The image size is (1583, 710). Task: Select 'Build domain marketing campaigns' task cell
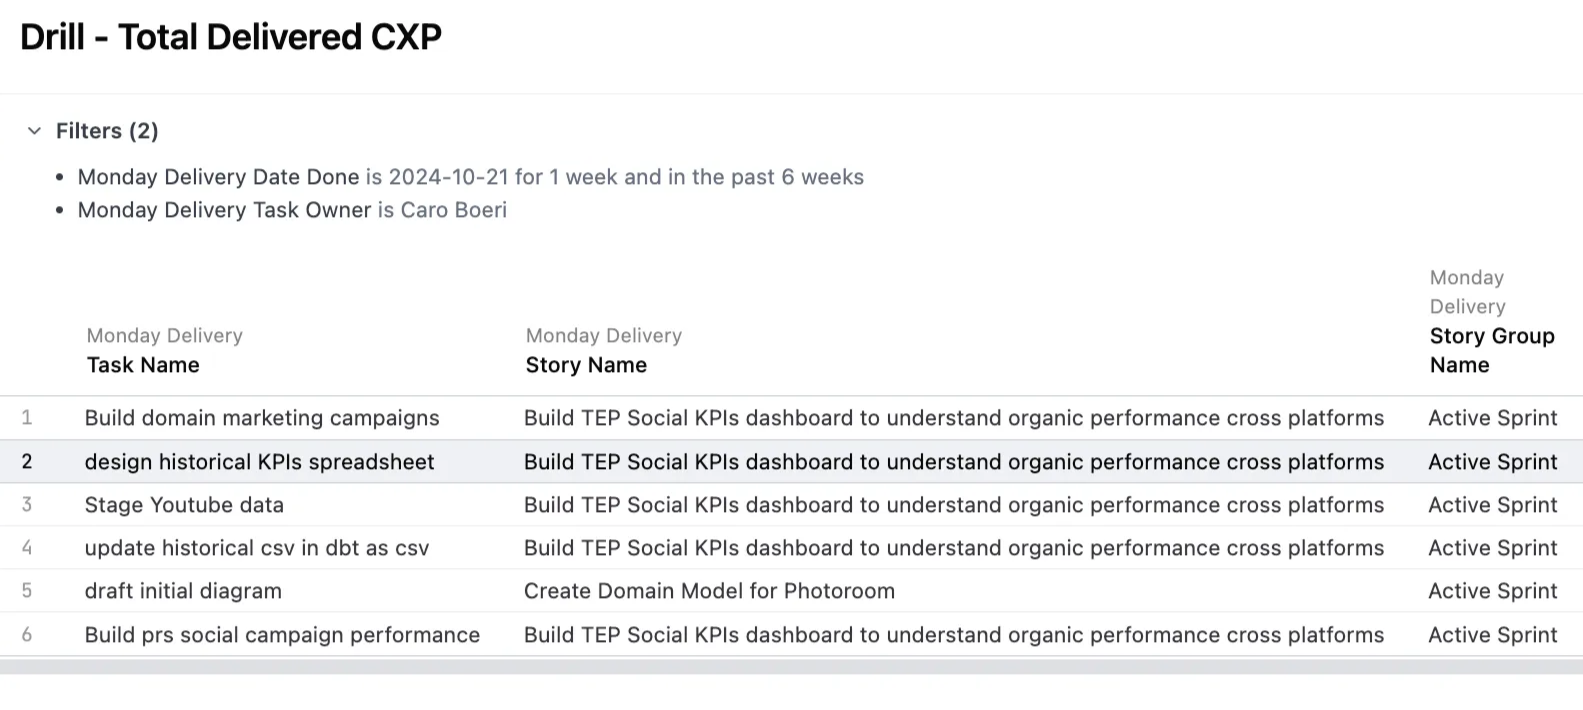coord(262,418)
